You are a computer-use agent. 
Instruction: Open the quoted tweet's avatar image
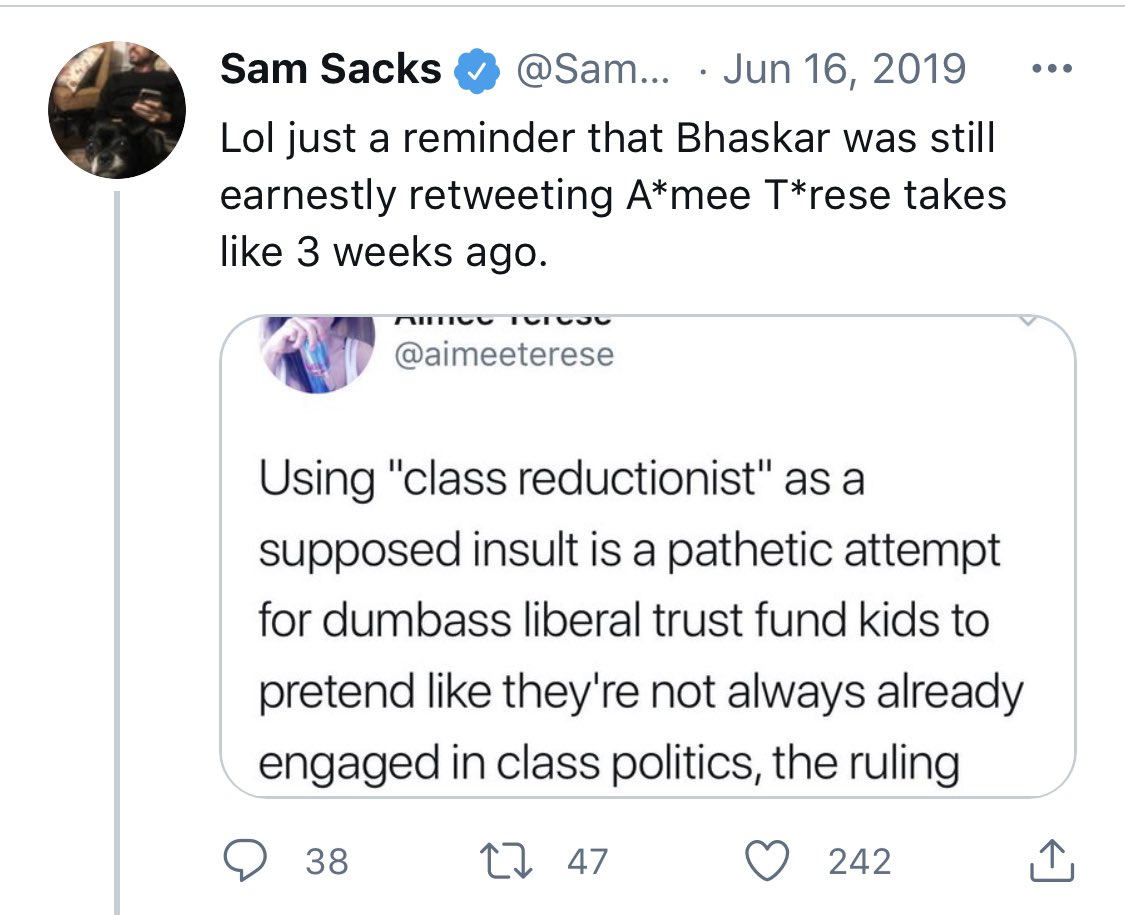click(x=318, y=355)
